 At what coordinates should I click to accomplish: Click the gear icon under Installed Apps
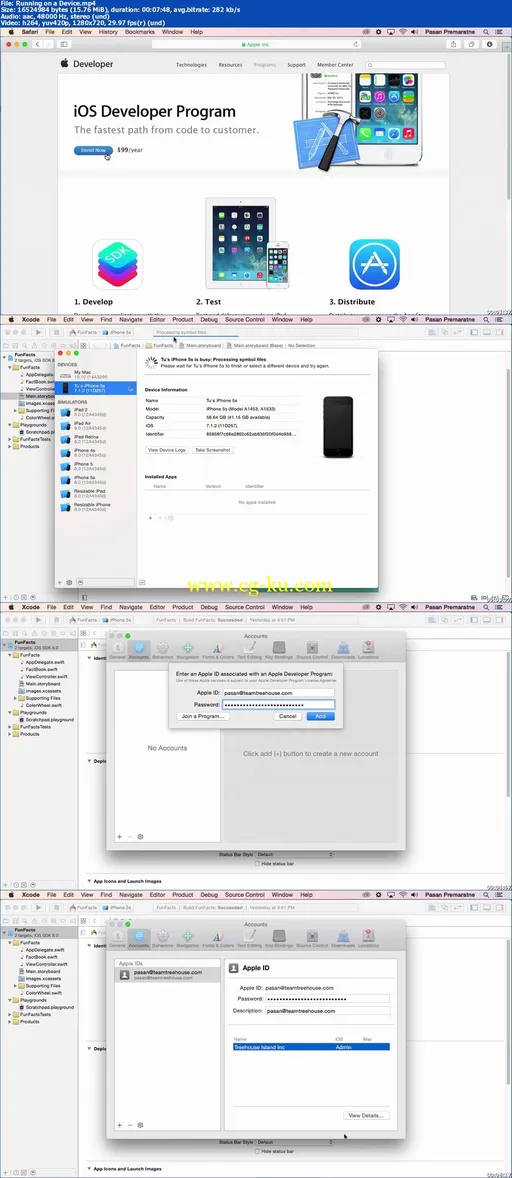point(170,518)
